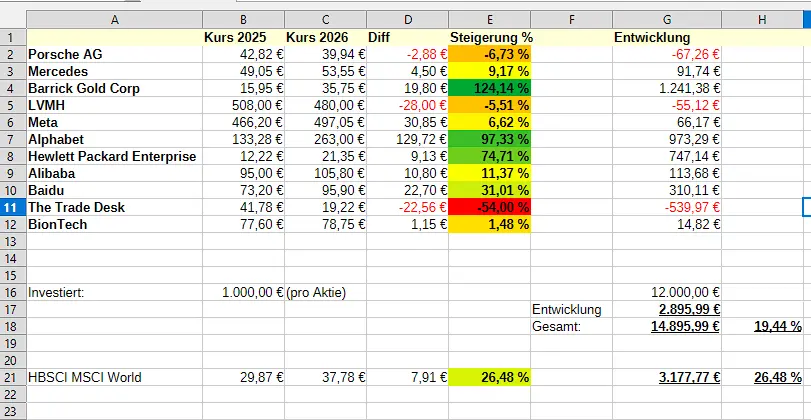811x420 pixels.
Task: Select row 11 header
Action: point(12,207)
